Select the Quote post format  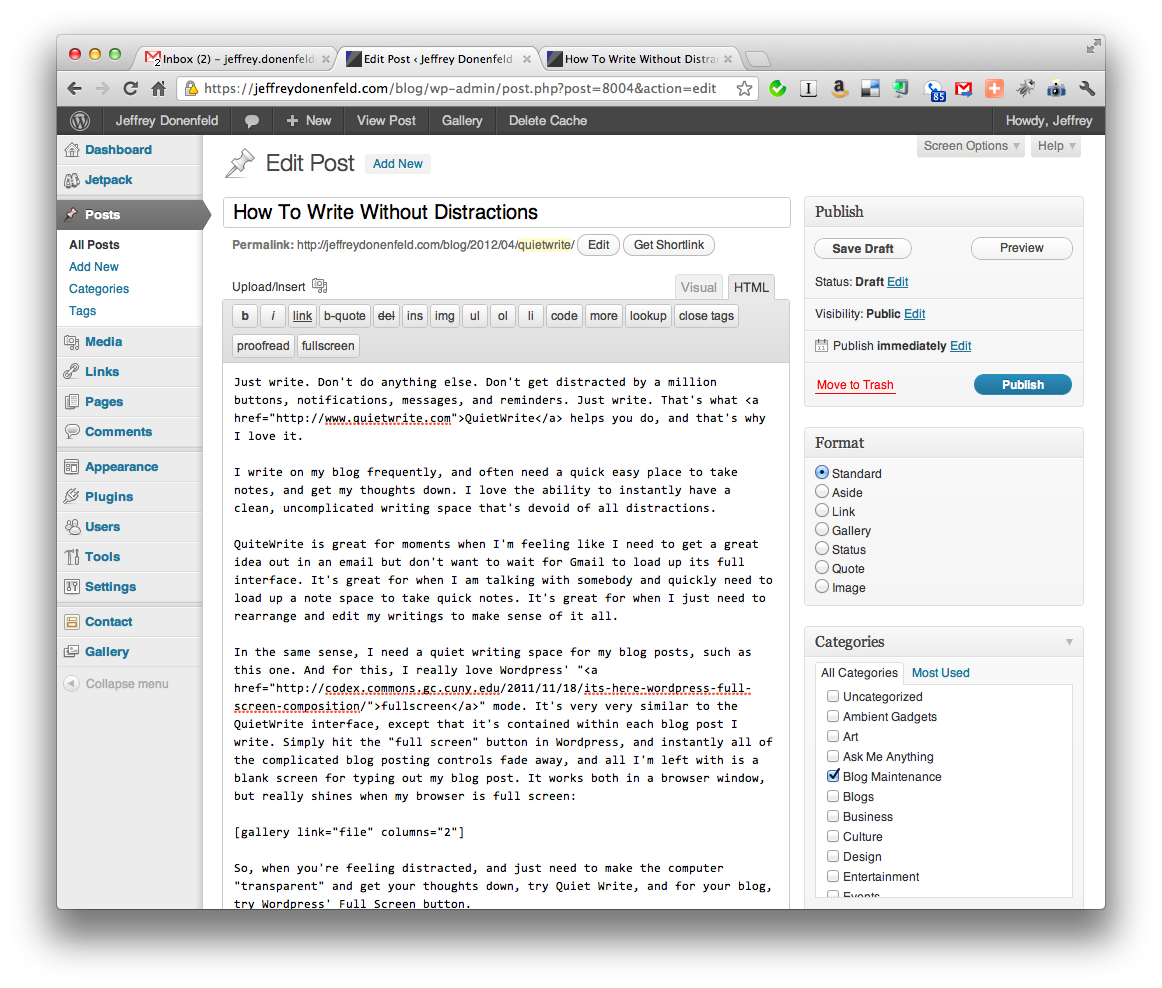[x=822, y=568]
